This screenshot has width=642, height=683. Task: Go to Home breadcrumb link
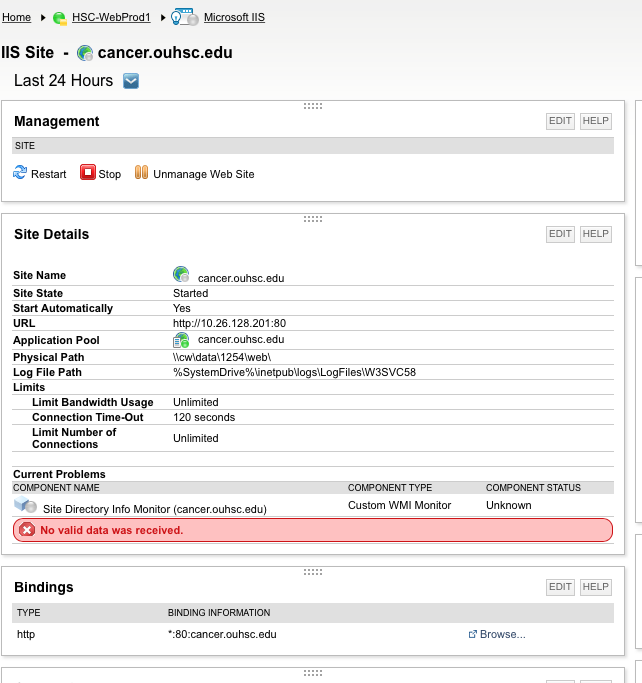(16, 18)
